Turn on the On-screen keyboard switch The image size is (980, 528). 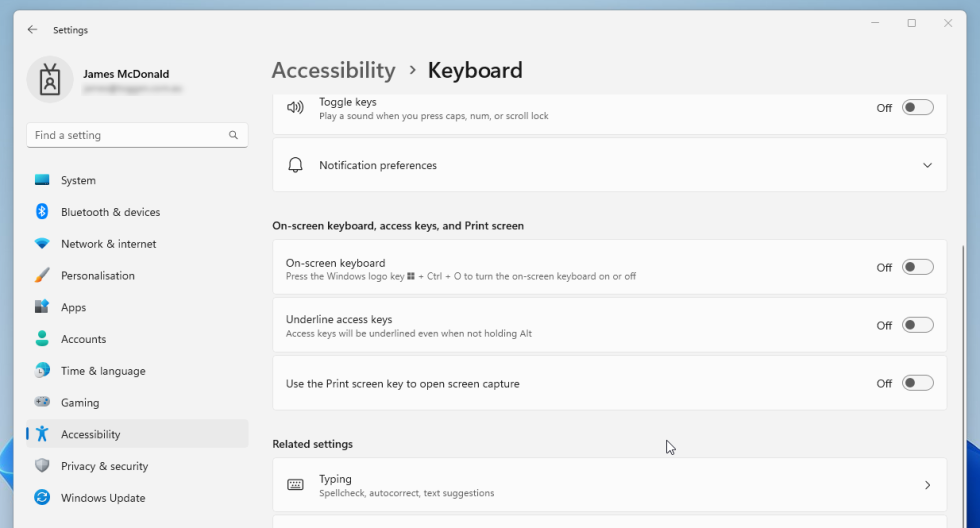[917, 267]
